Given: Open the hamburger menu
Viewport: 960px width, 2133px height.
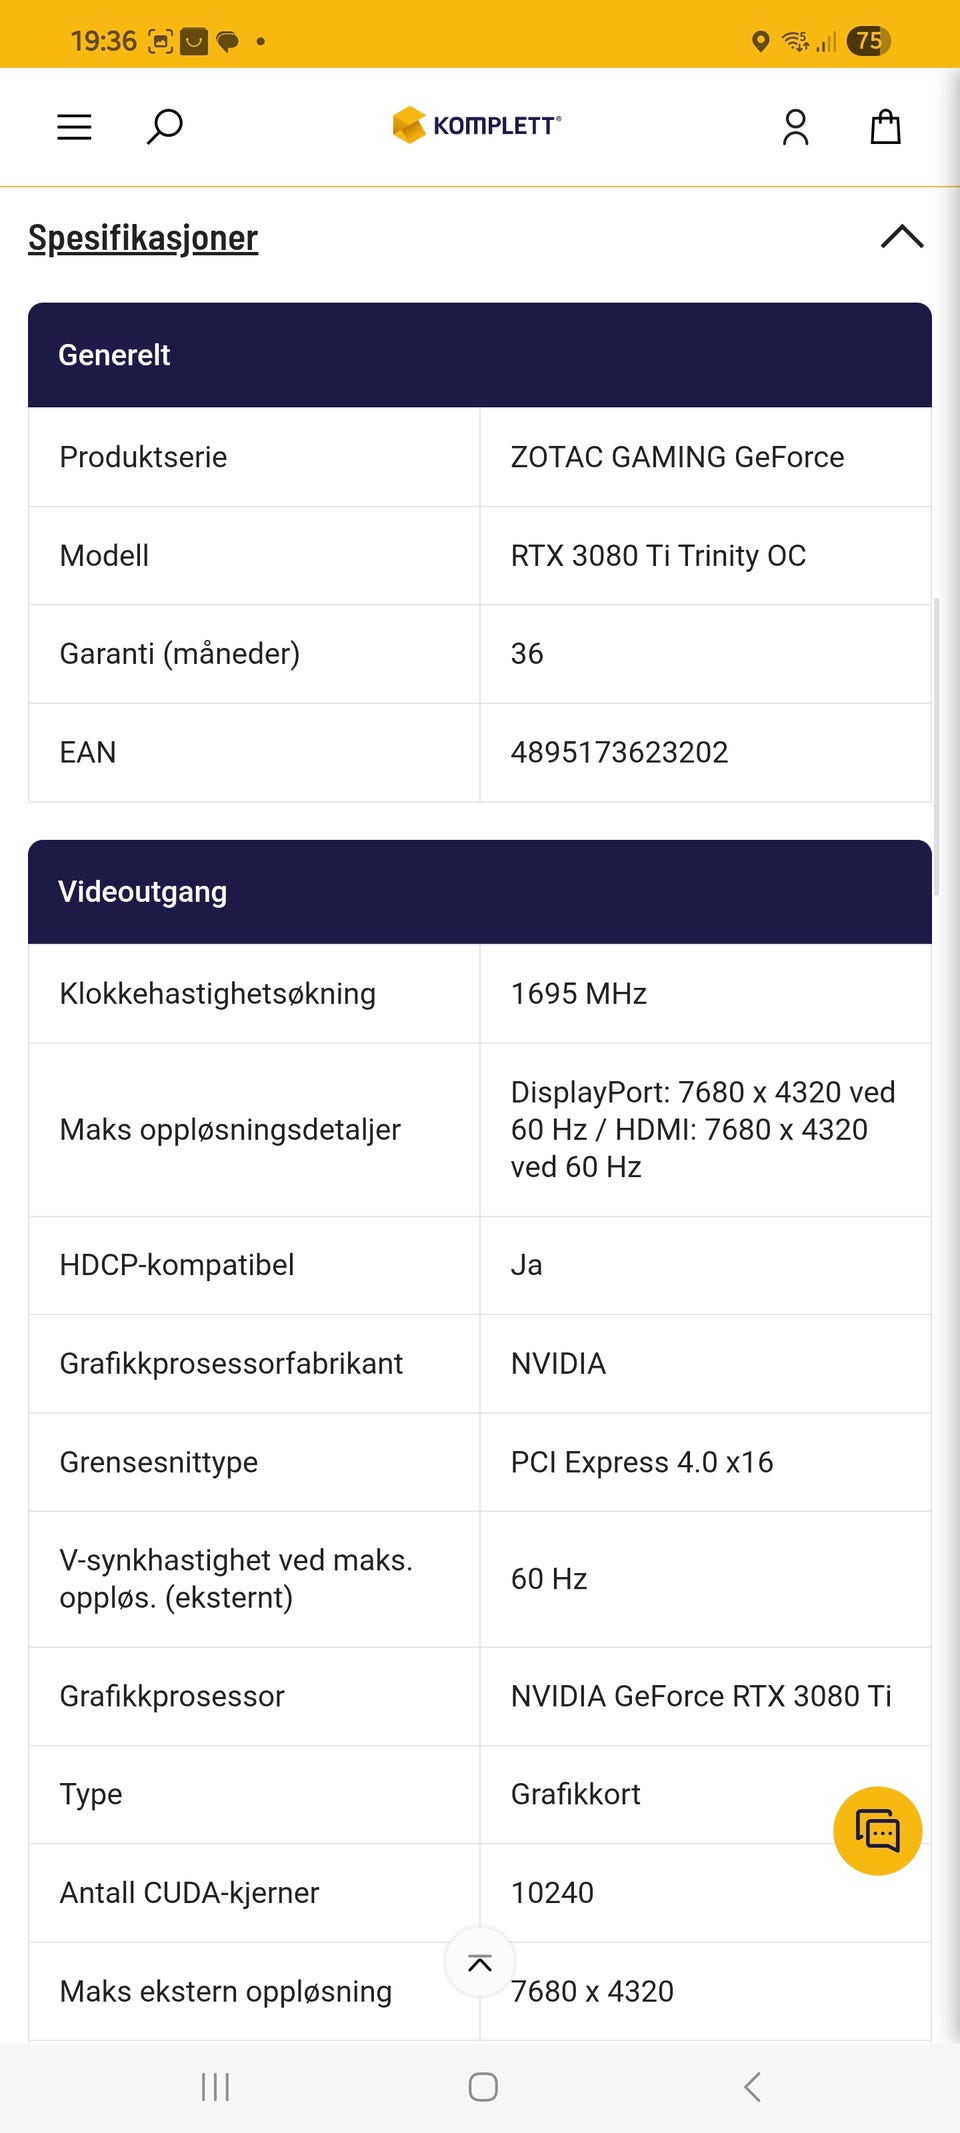Looking at the screenshot, I should [74, 127].
